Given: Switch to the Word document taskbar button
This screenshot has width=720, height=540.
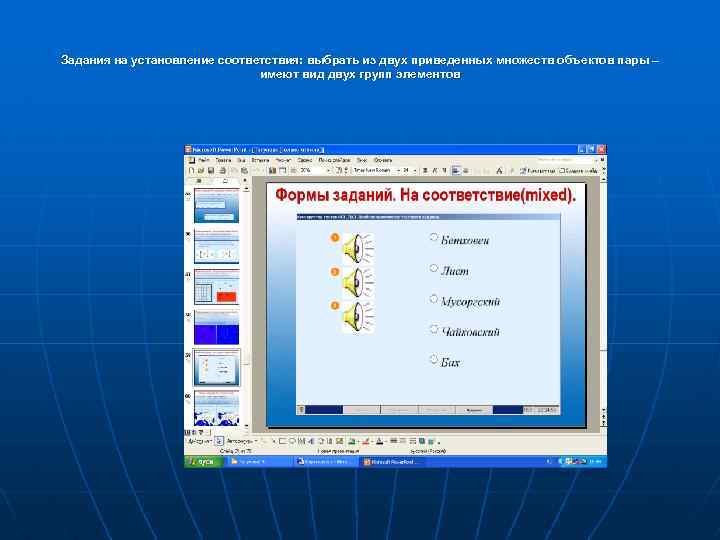Looking at the screenshot, I should [326, 462].
